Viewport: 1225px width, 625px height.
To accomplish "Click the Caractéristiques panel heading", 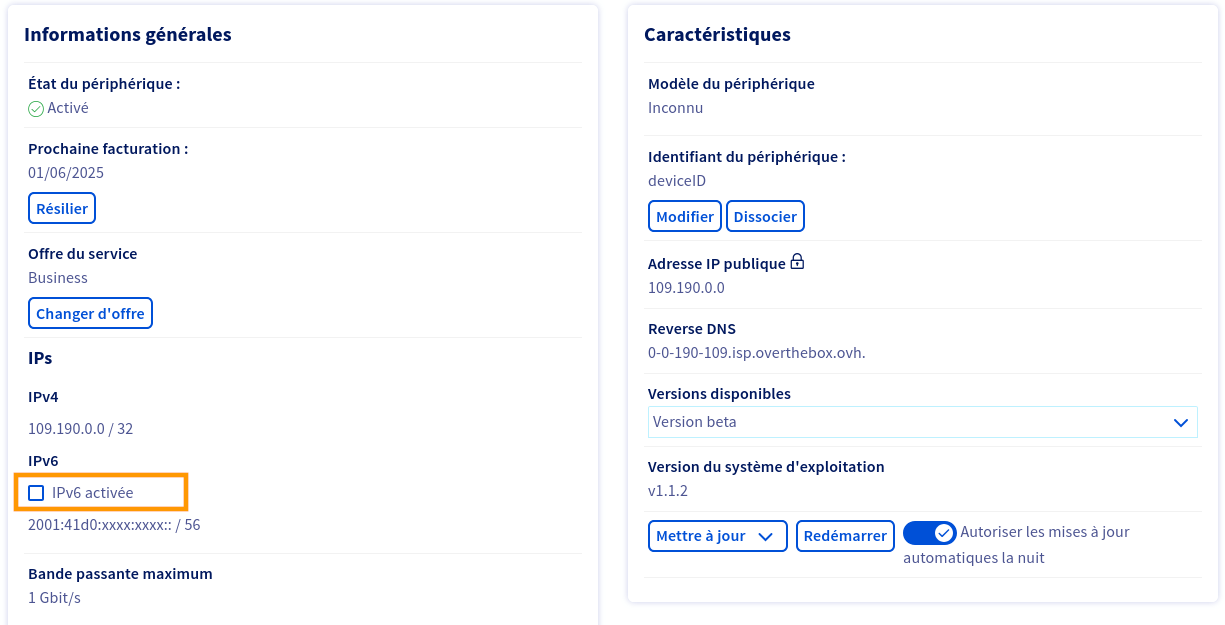I will 717,35.
